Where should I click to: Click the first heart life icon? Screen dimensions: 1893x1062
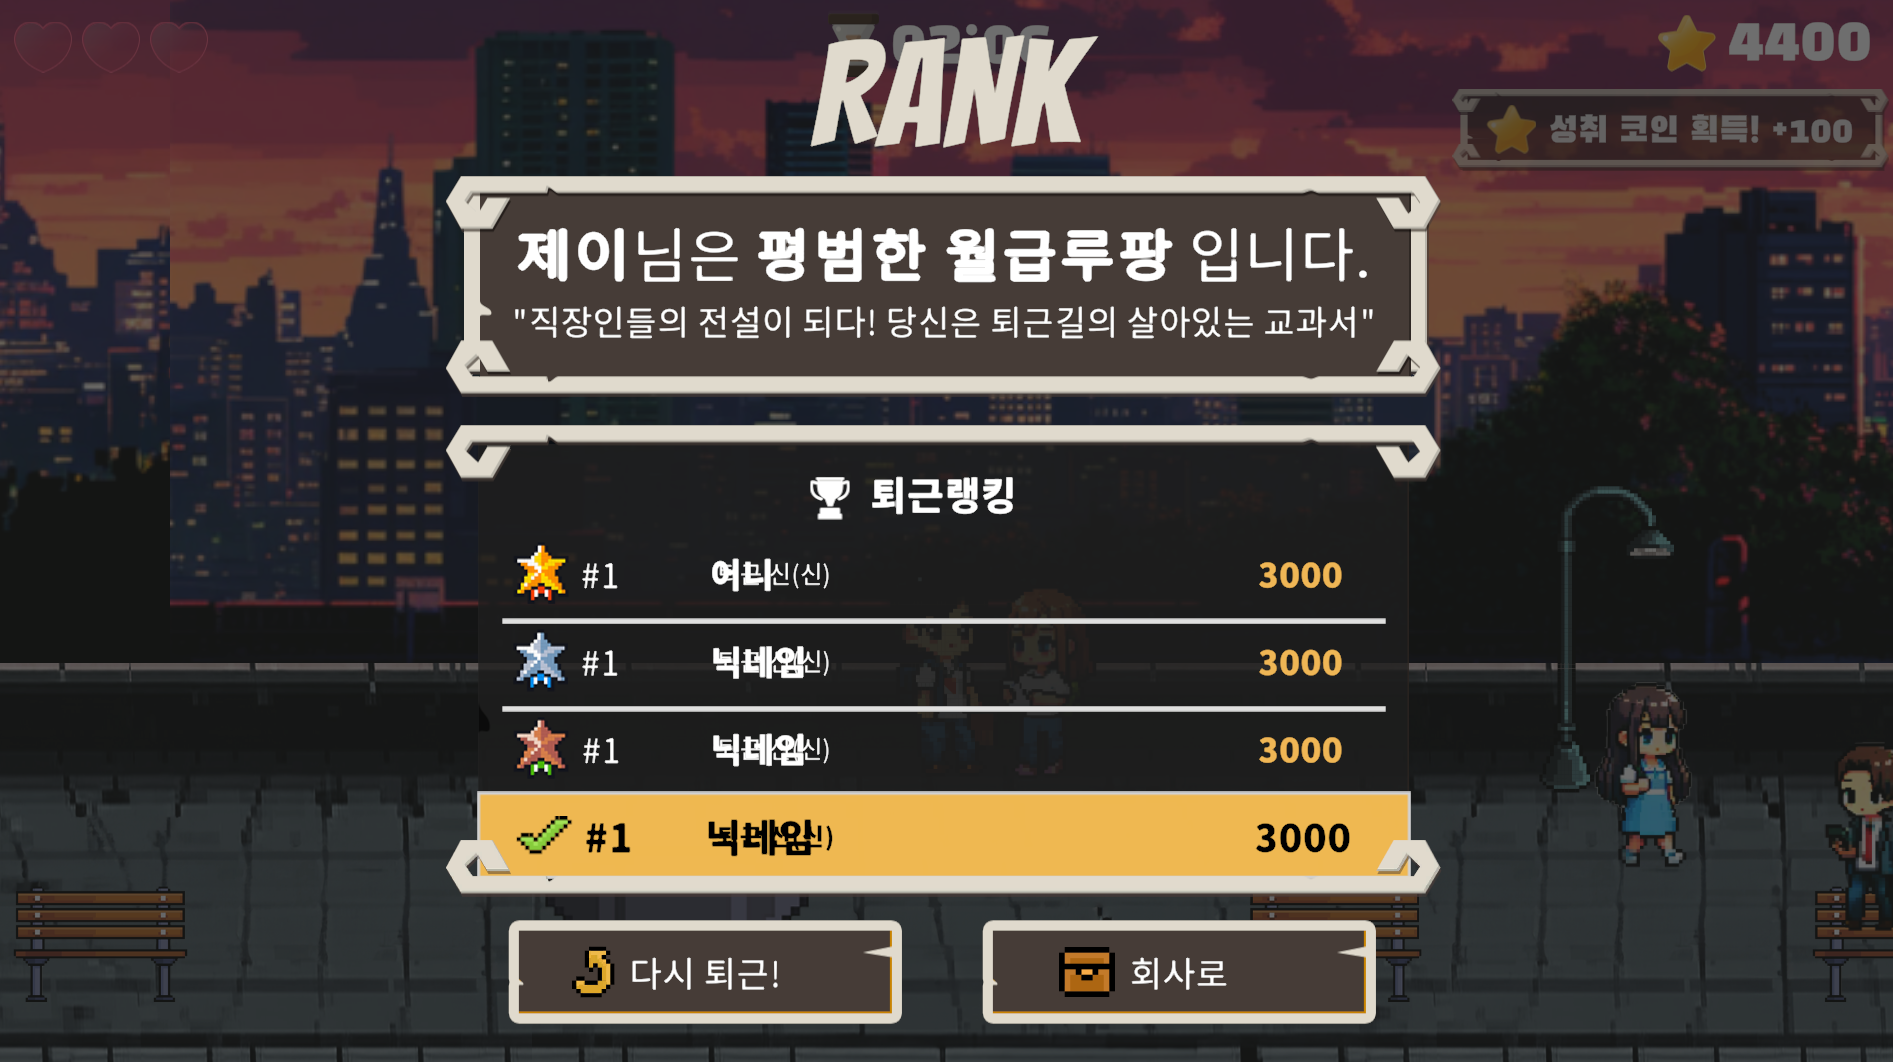click(x=43, y=47)
